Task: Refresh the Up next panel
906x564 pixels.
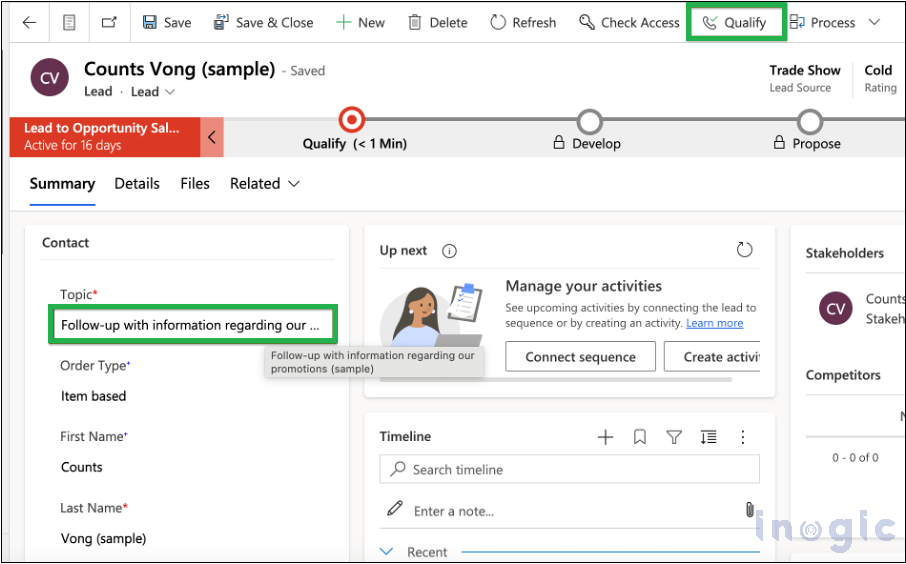Action: (x=744, y=250)
